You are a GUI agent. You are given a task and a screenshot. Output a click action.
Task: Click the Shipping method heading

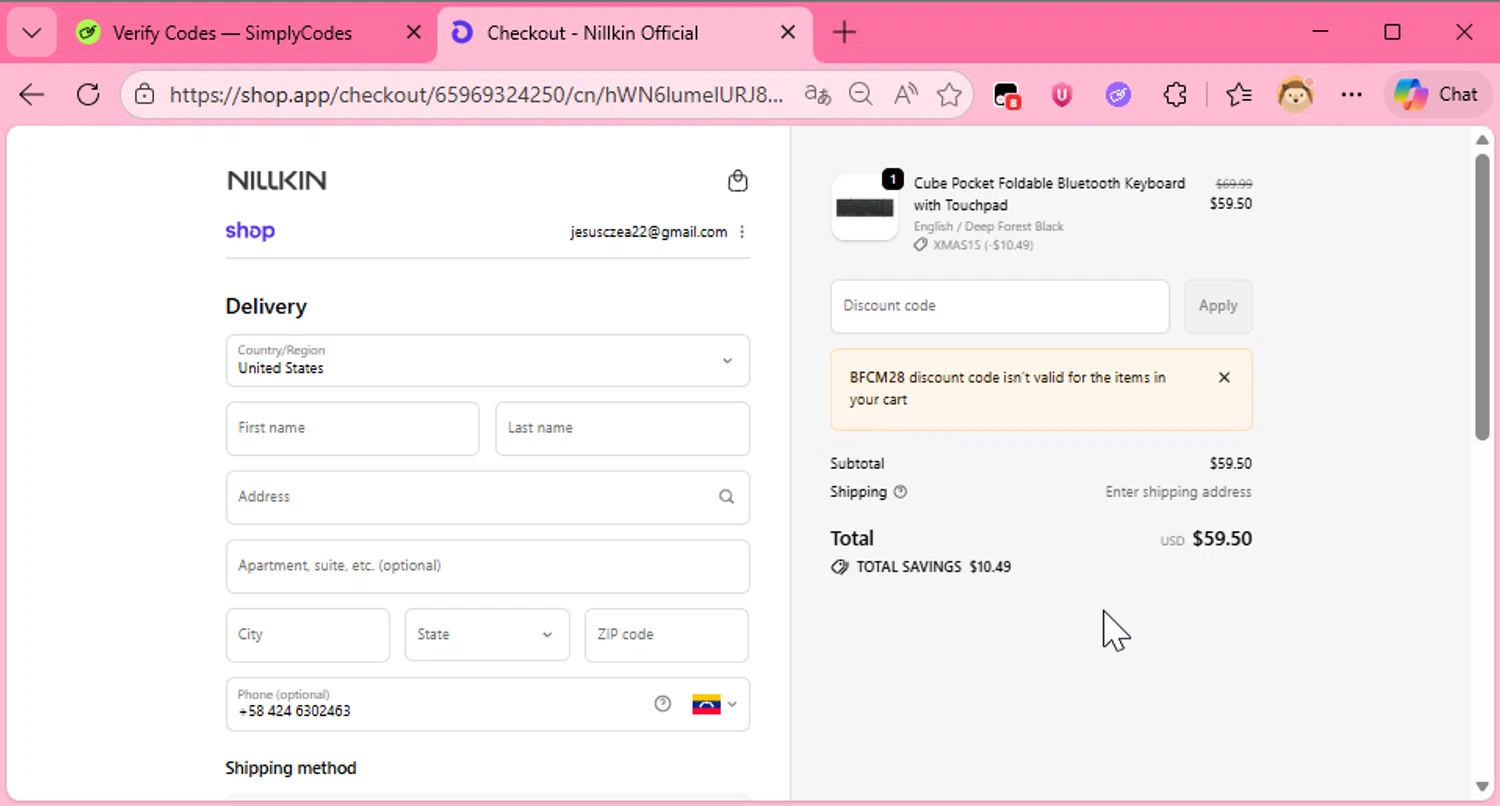tap(291, 768)
